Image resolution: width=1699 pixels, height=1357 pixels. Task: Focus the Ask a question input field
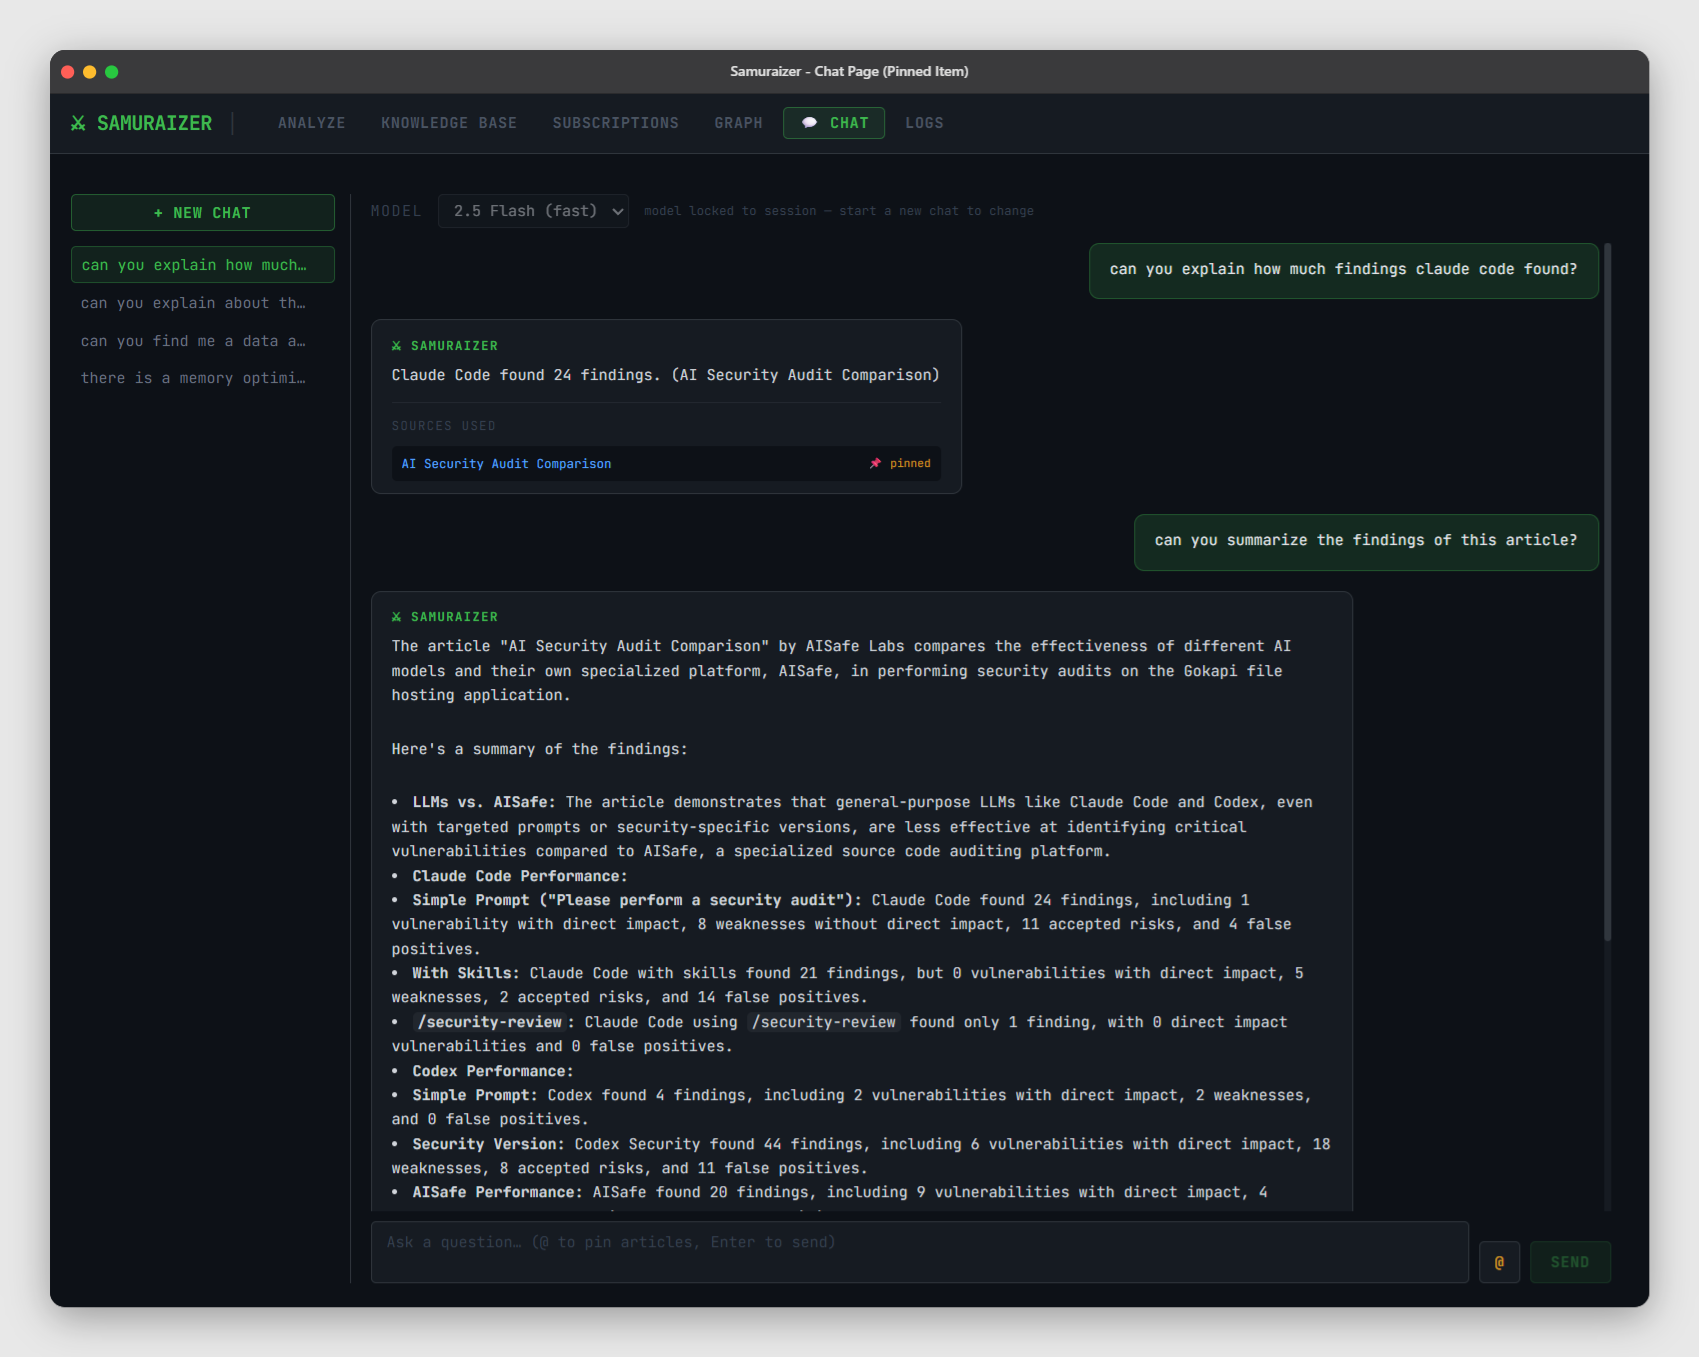tap(919, 1252)
